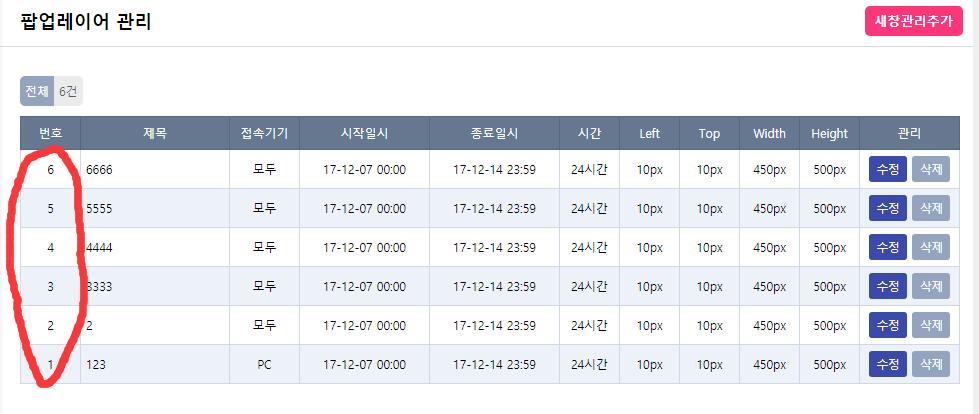The width and height of the screenshot is (979, 414).
Task: Click 삭제 for popup 6666
Action: click(x=930, y=169)
